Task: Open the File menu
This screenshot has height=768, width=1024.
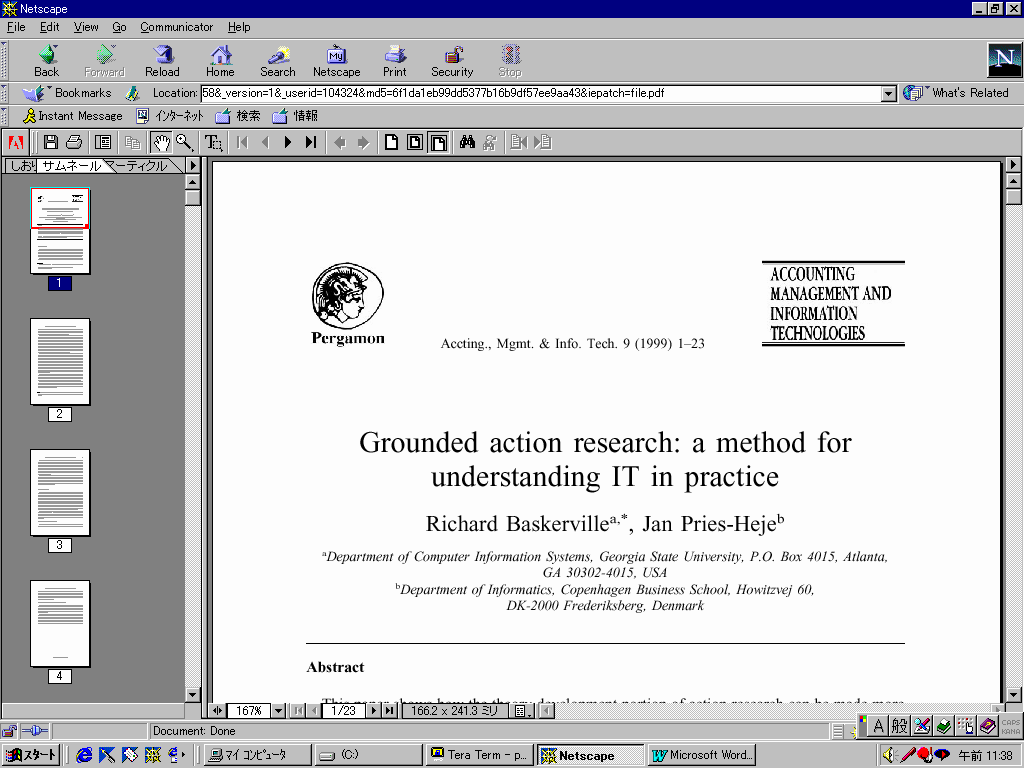Action: pos(16,27)
